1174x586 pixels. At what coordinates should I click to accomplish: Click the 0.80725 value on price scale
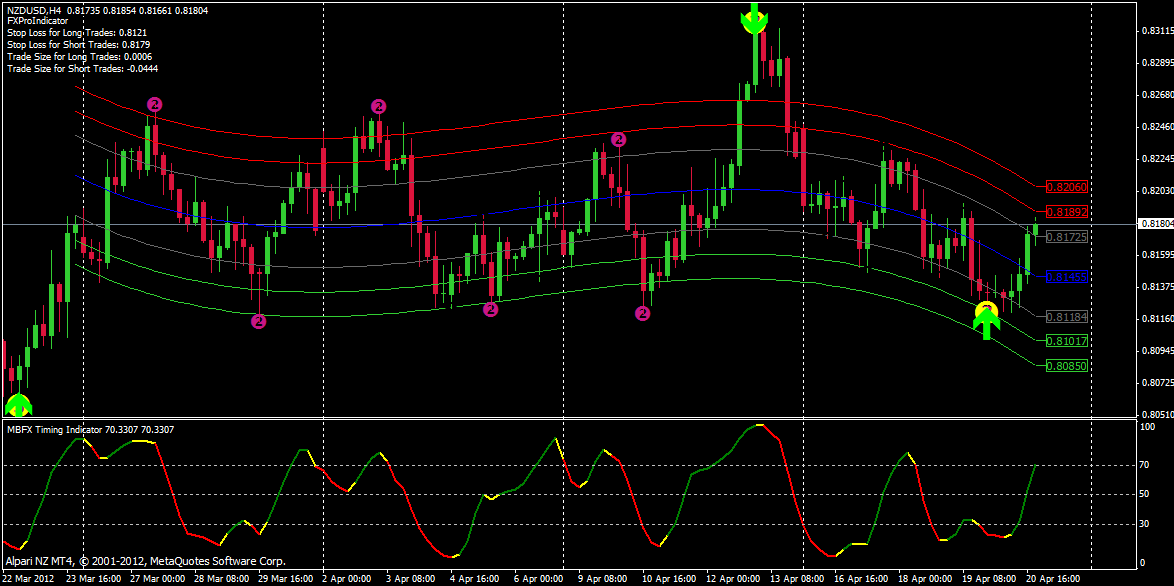(x=1156, y=382)
